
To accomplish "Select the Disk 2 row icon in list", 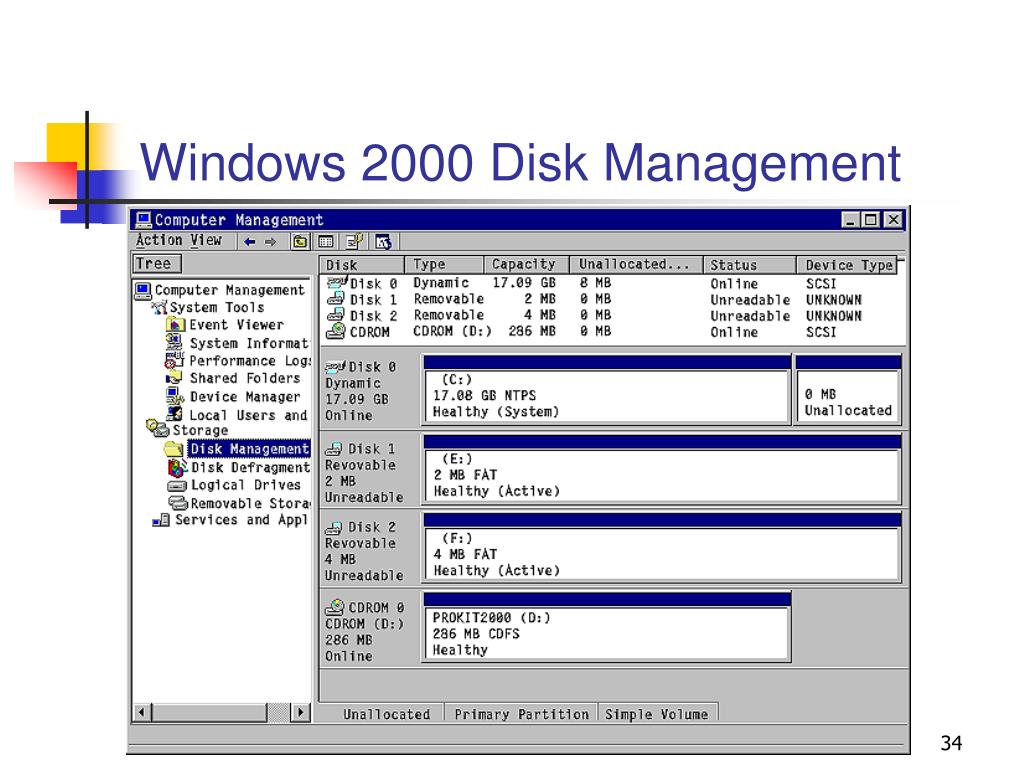I will click(x=336, y=315).
